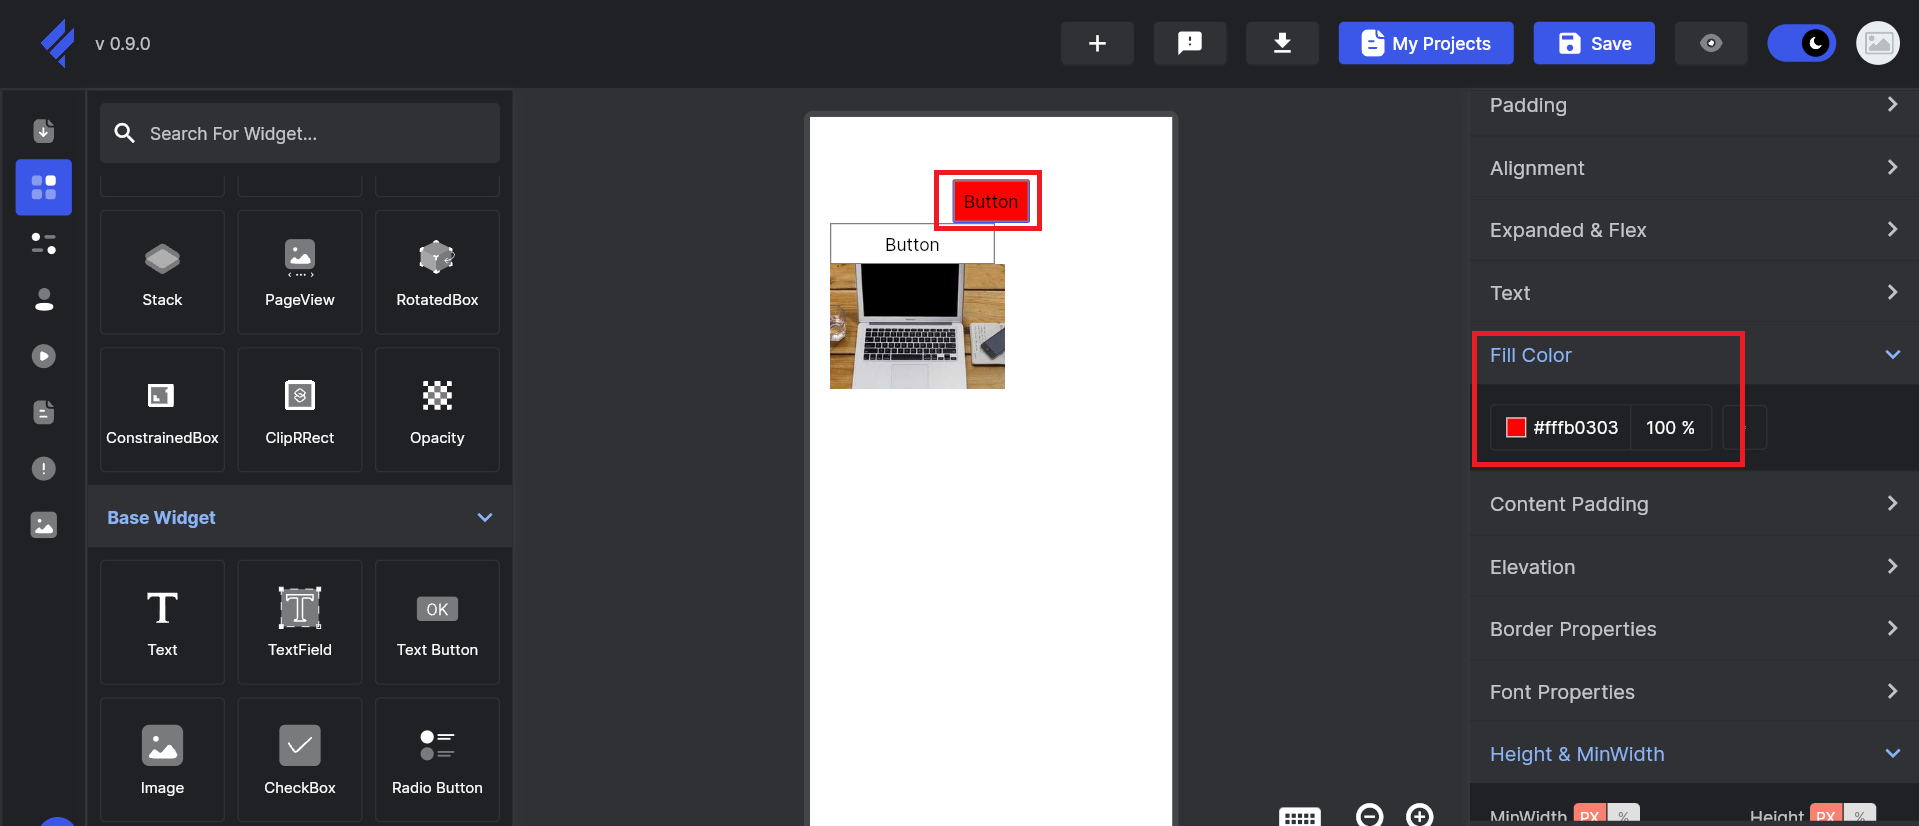Click the download icon in top toolbar
This screenshot has width=1919, height=826.
tap(1281, 43)
